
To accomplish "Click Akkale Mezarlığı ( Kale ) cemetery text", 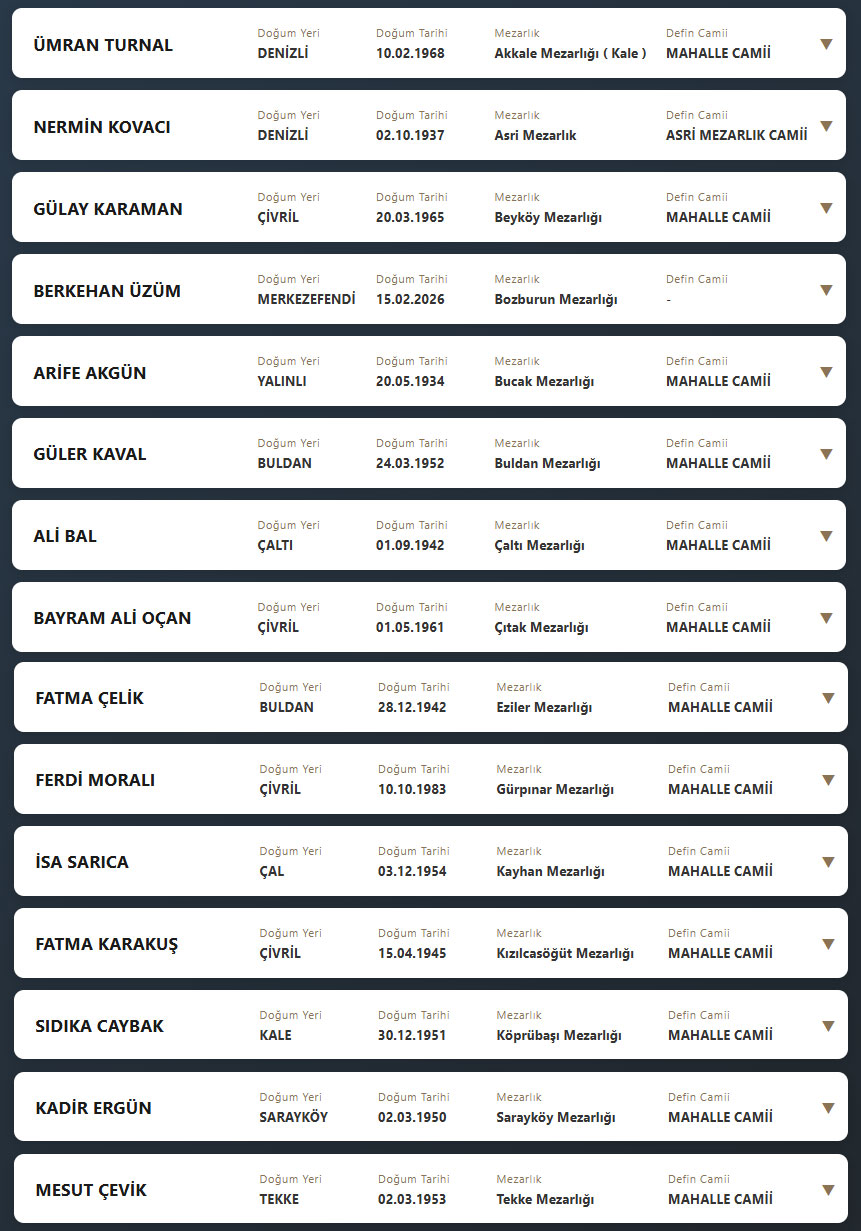I will click(x=570, y=54).
